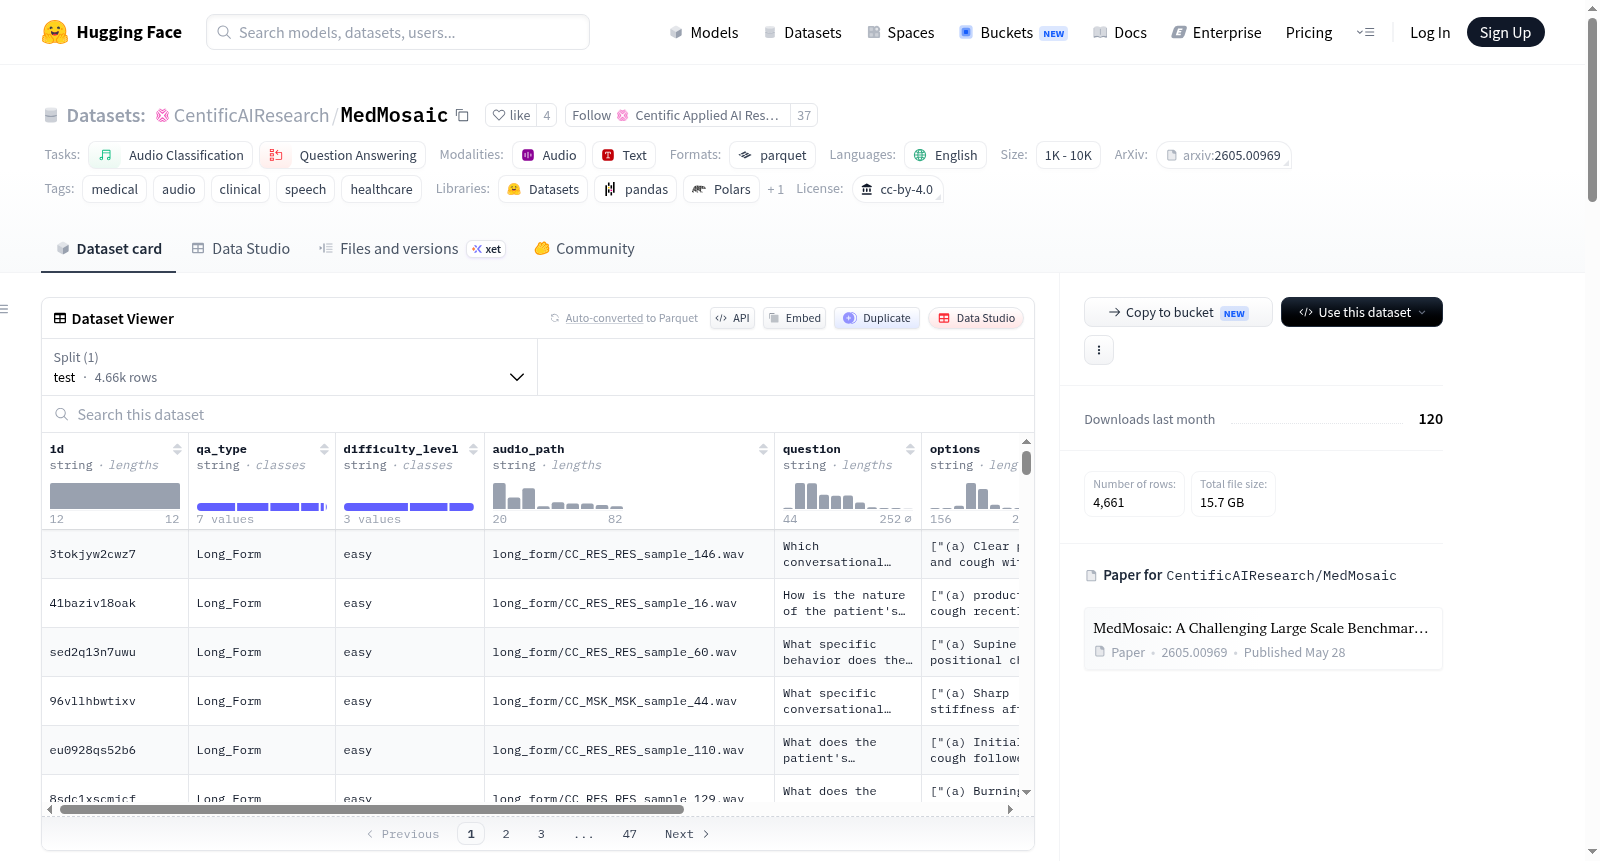Open the MedMosaic paper card
Image resolution: width=1600 pixels, height=861 pixels.
[x=1263, y=639]
